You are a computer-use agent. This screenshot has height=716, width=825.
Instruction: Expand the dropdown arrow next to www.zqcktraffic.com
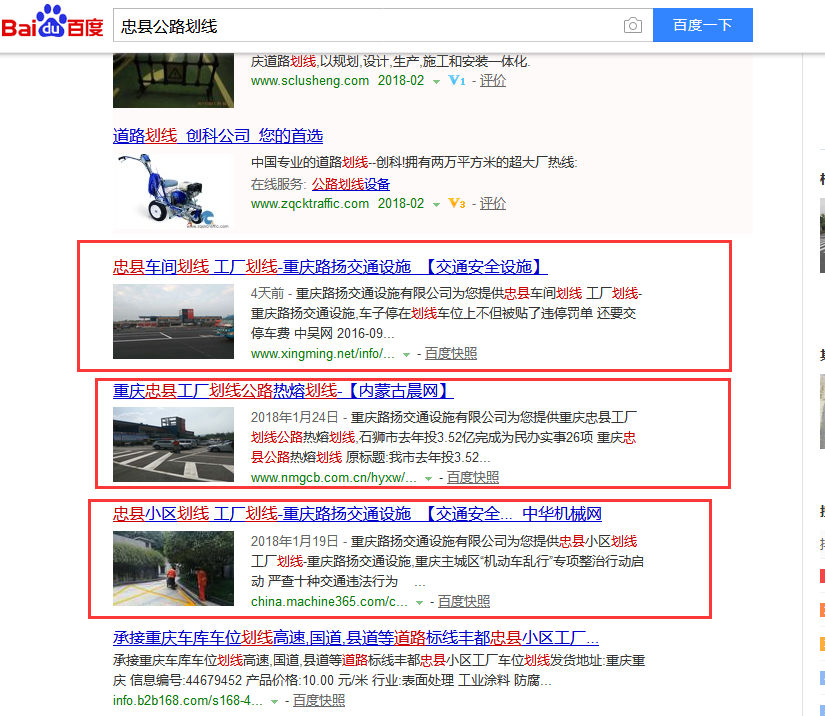click(x=437, y=203)
